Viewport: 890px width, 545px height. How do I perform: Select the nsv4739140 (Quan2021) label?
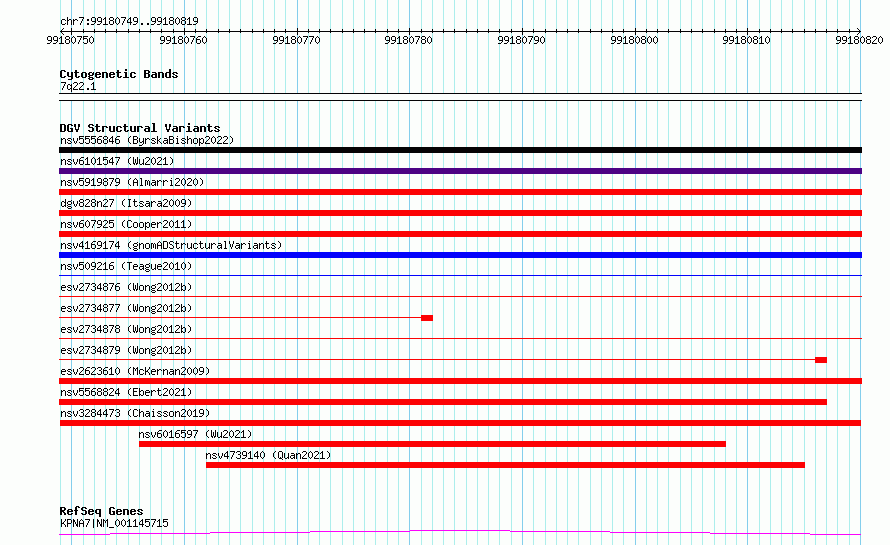[268, 455]
